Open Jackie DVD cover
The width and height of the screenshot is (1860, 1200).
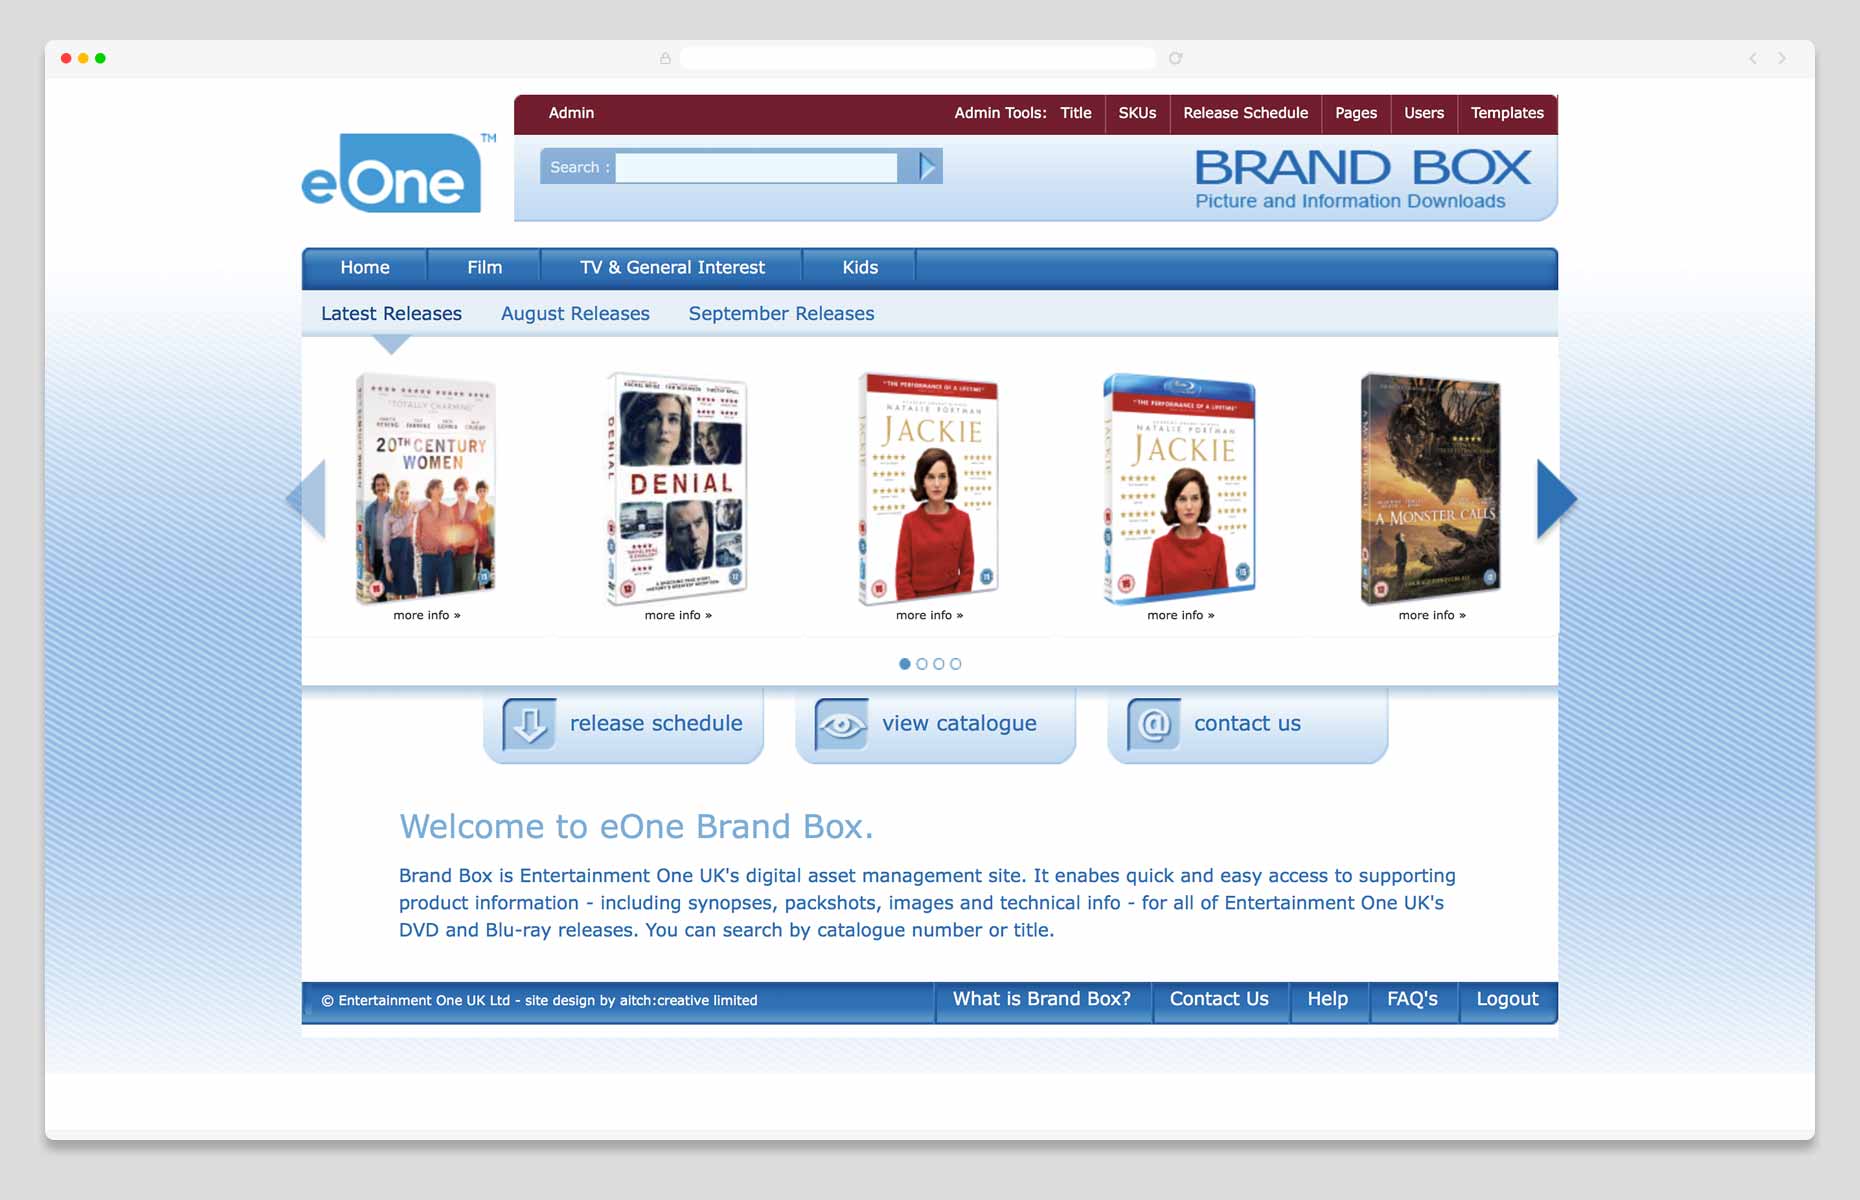[x=929, y=488]
